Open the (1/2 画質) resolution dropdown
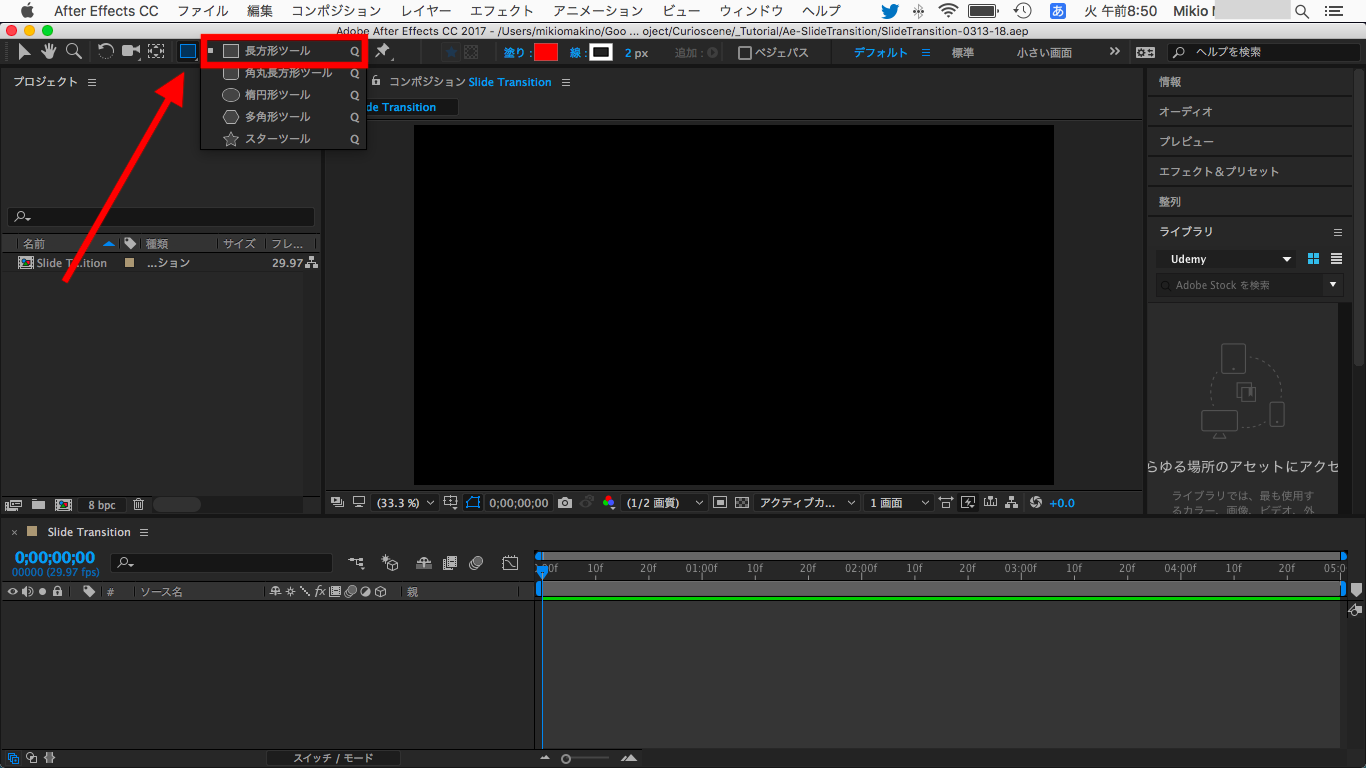This screenshot has height=768, width=1366. pos(665,503)
